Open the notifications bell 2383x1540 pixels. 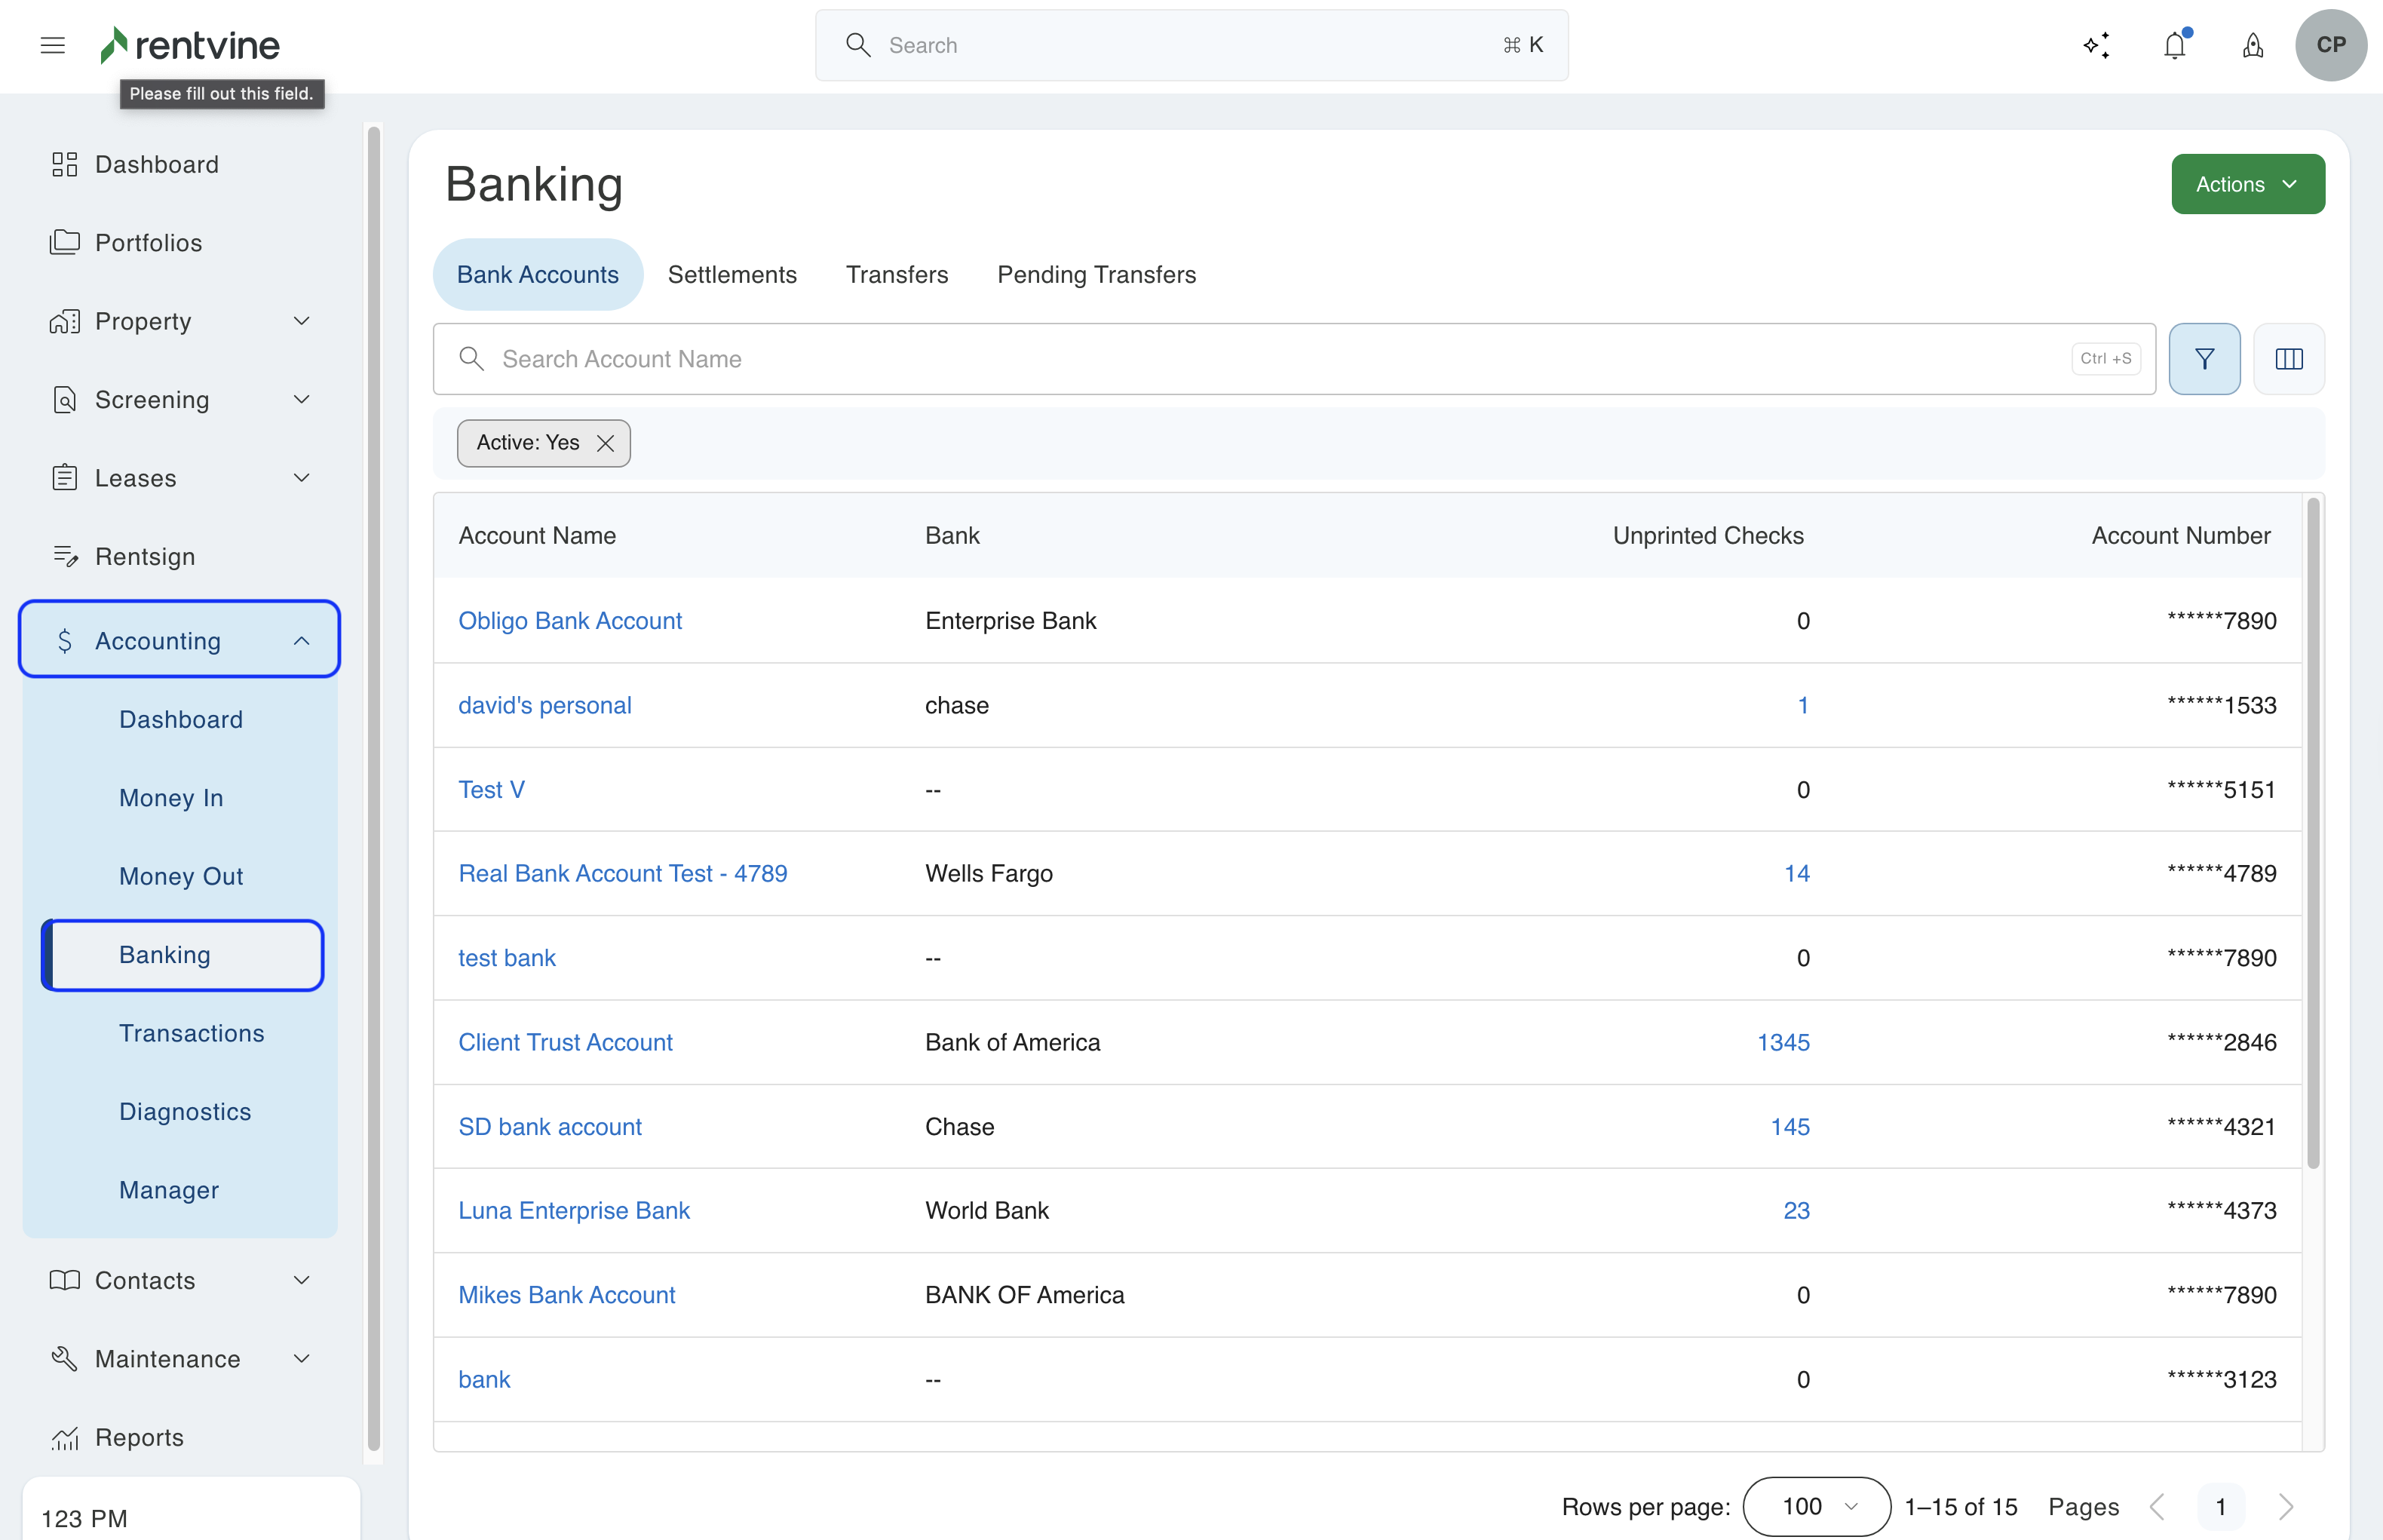click(2174, 45)
